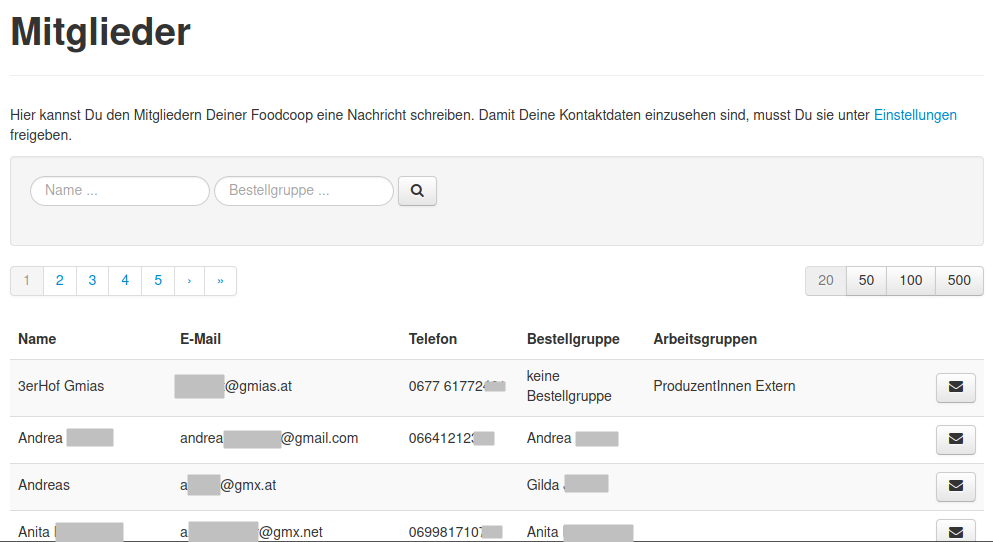Go to next page with single arrow
Image resolution: width=993 pixels, height=542 pixels.
[189, 281]
